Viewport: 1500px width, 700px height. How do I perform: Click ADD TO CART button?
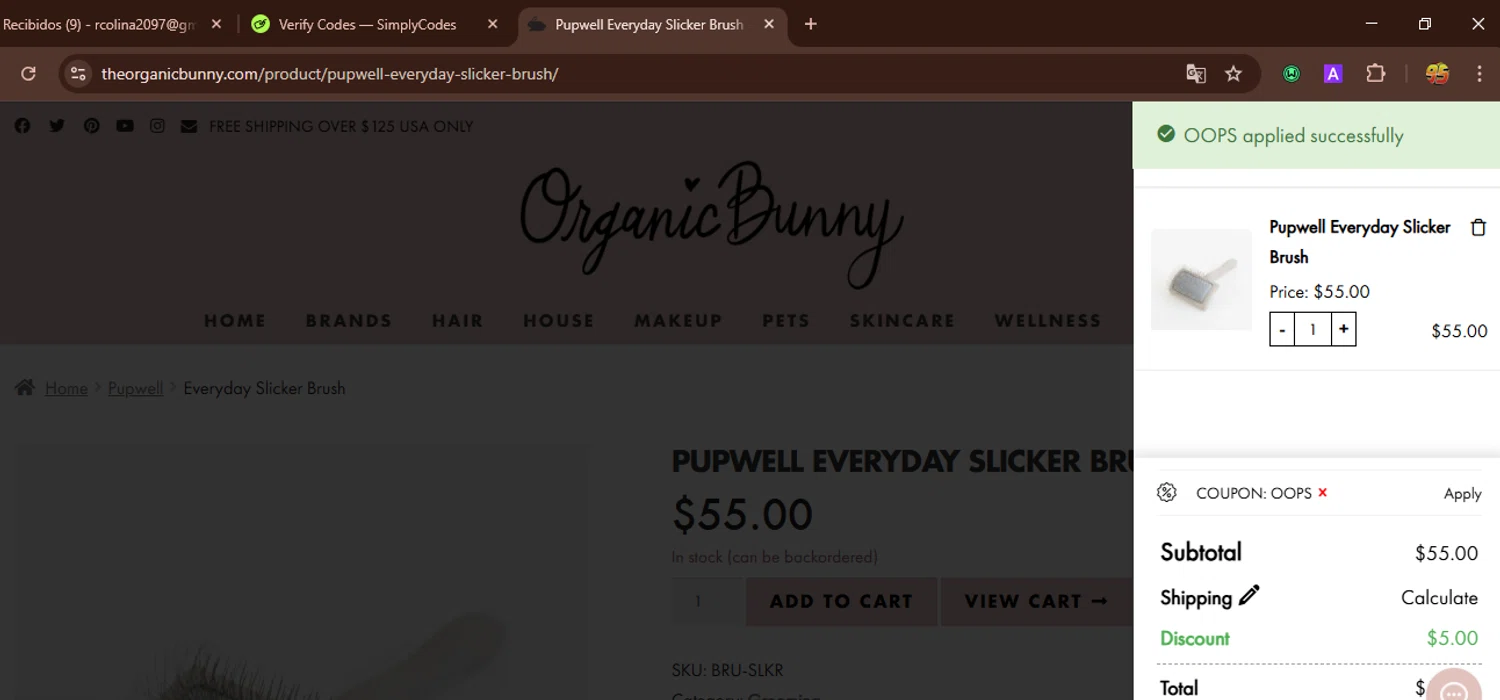(841, 601)
